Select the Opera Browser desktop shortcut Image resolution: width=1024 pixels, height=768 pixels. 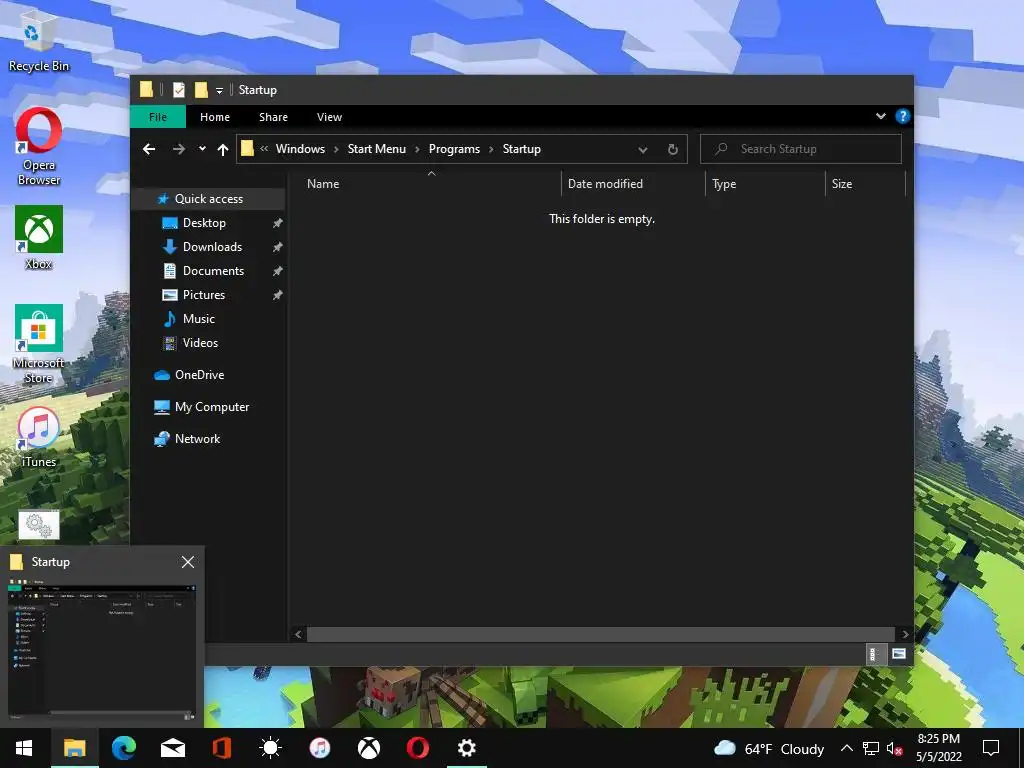(39, 147)
